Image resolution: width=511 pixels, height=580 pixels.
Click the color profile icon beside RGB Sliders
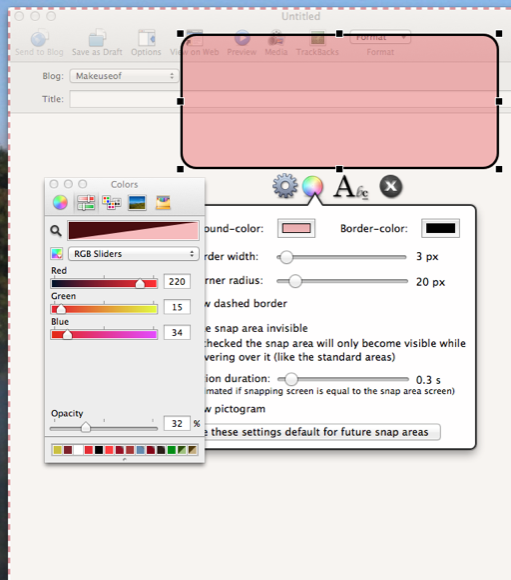tap(57, 254)
